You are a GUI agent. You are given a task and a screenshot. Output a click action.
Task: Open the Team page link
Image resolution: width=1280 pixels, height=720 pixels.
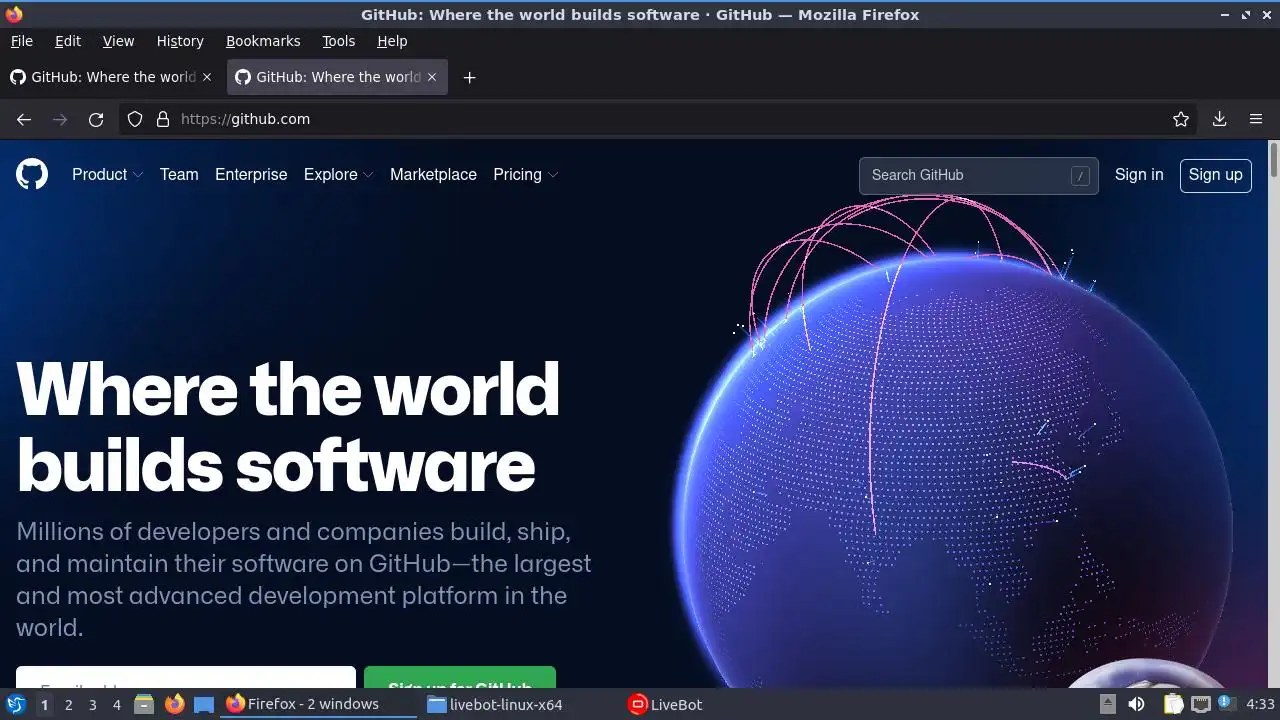click(x=179, y=174)
